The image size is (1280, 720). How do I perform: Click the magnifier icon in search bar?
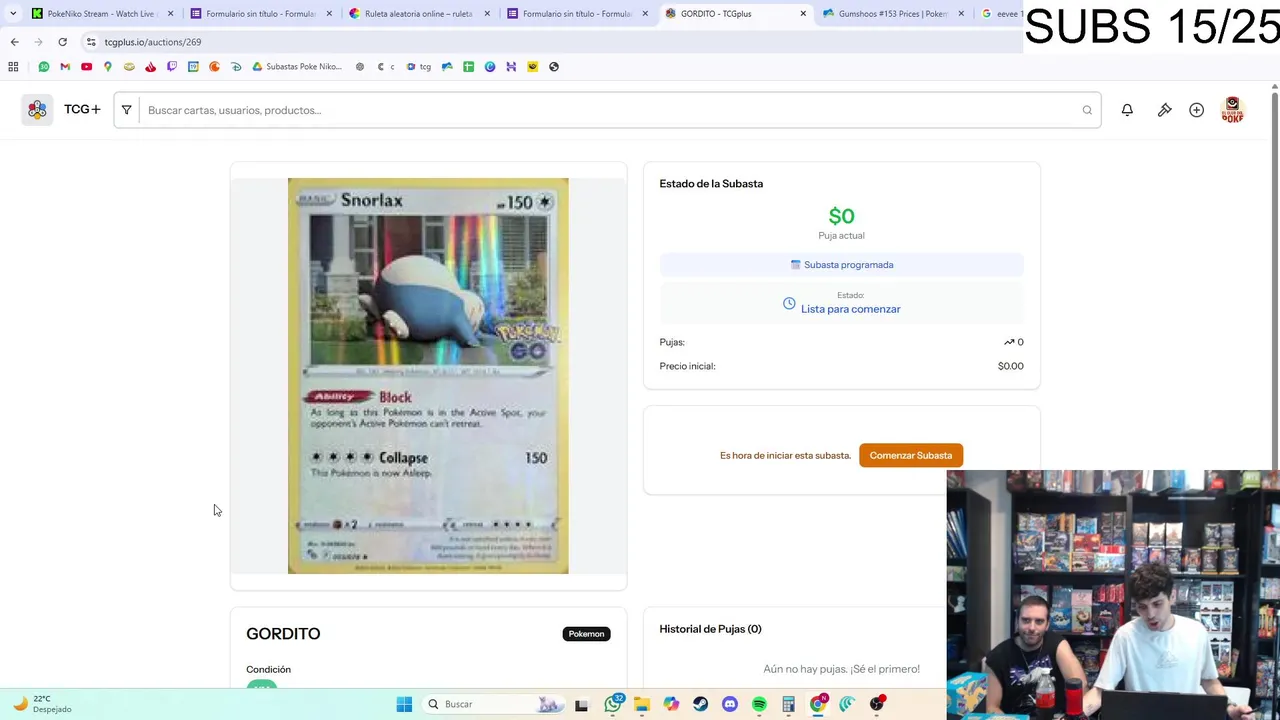coord(1087,110)
